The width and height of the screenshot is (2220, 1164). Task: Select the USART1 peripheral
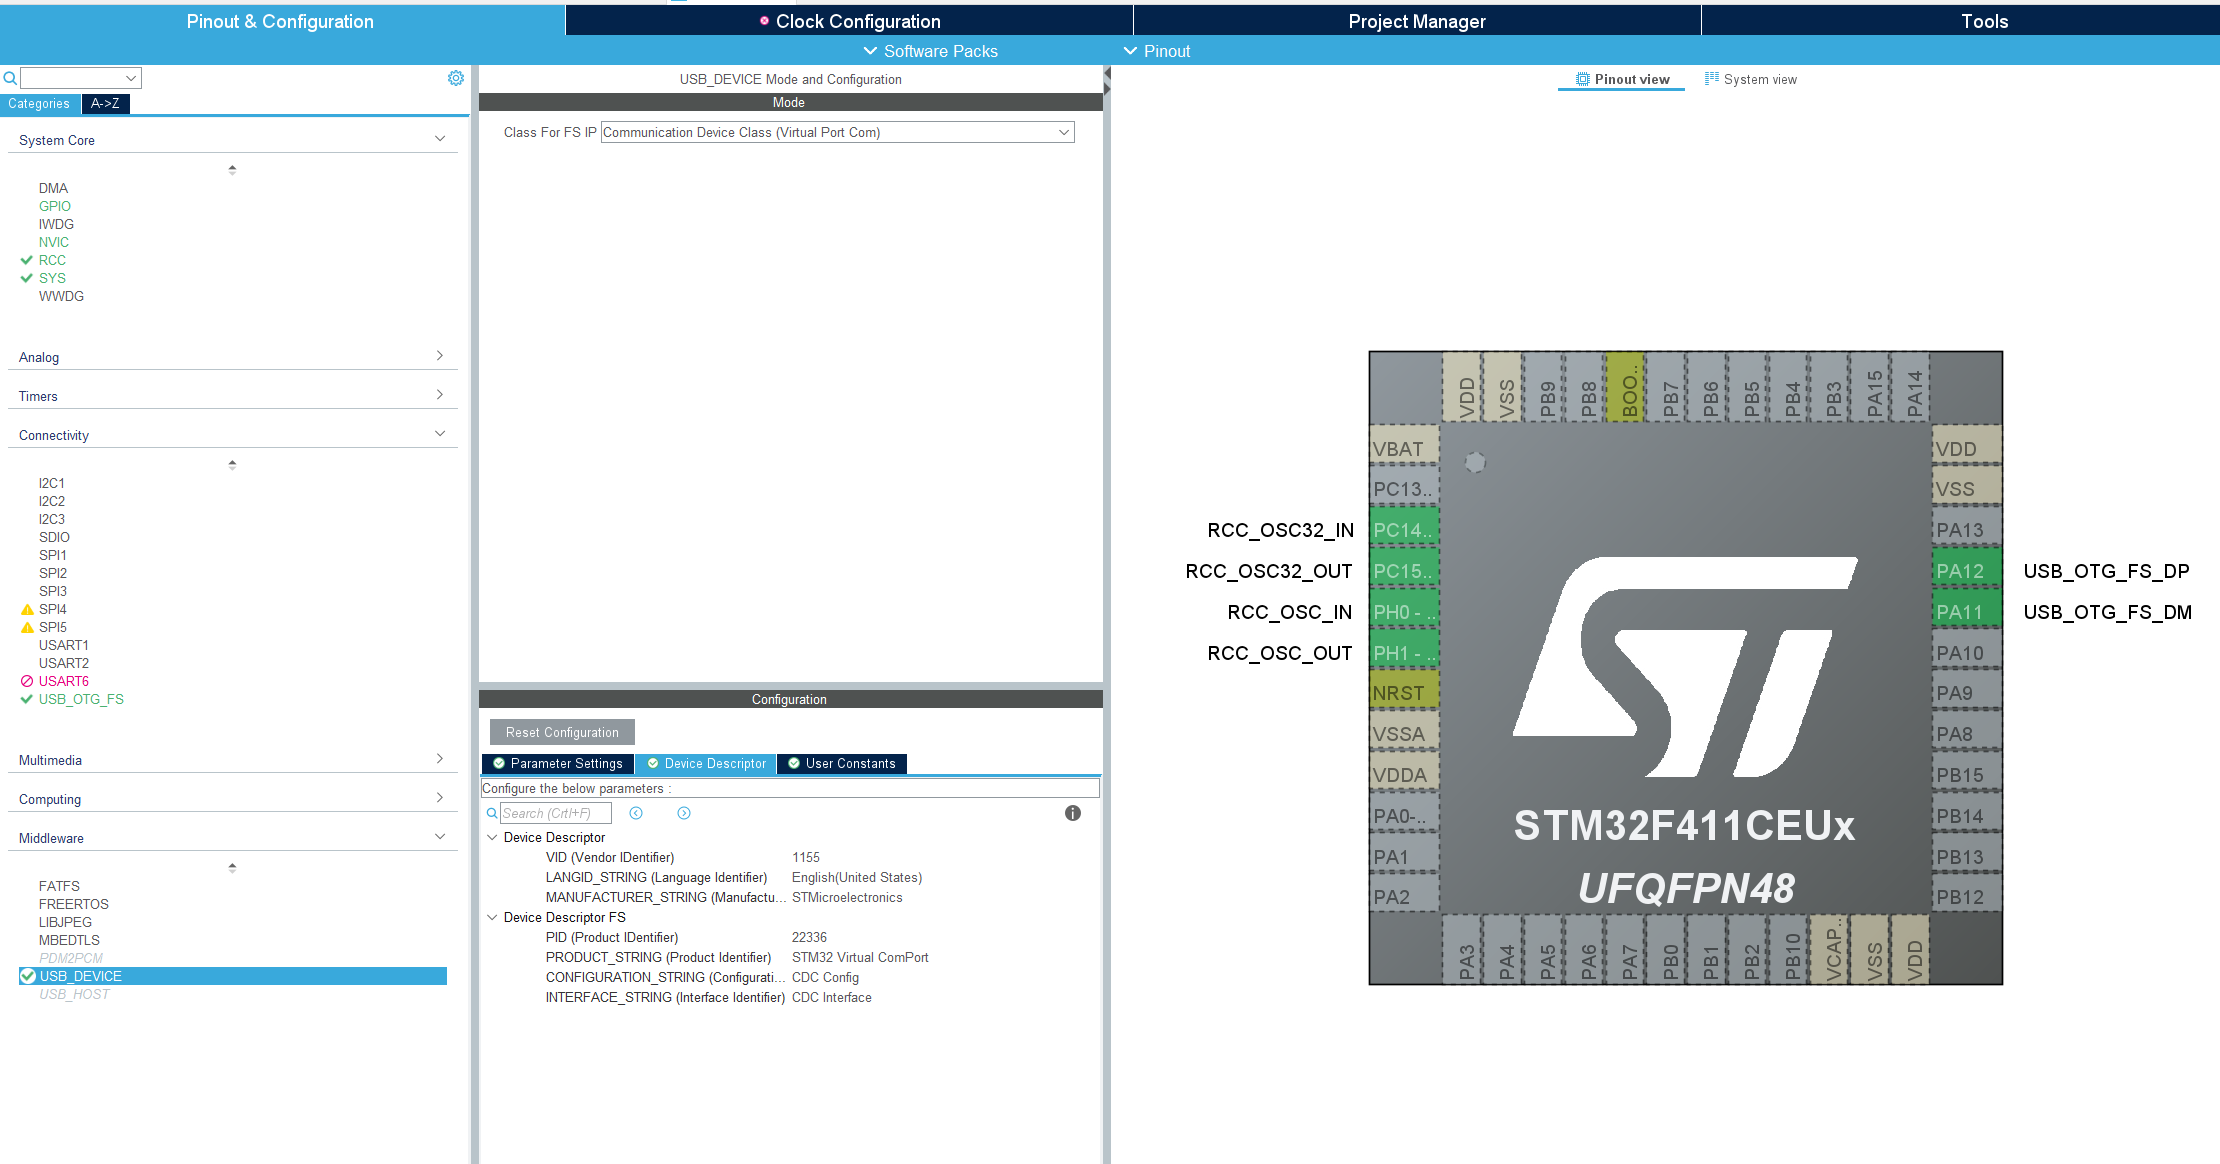(x=64, y=645)
